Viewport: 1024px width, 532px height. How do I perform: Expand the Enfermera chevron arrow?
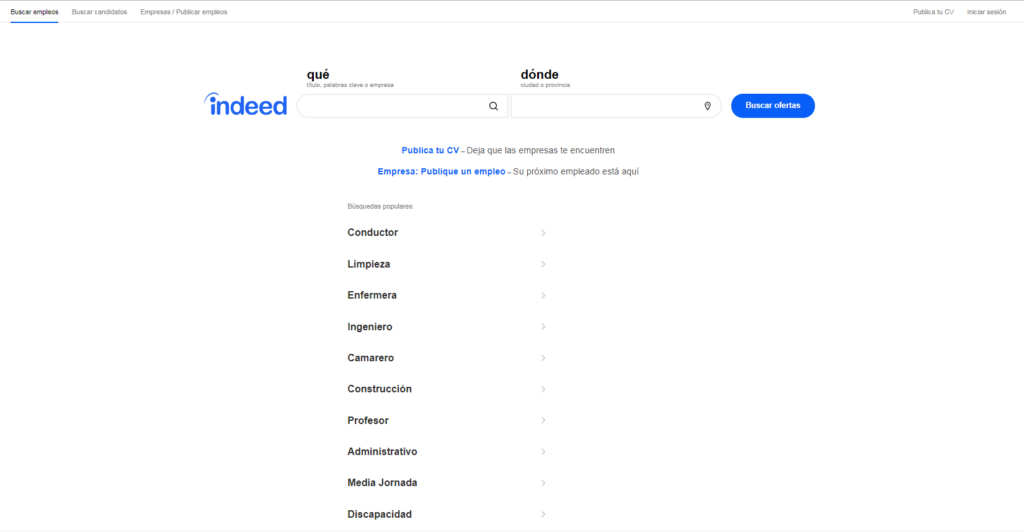[543, 296]
